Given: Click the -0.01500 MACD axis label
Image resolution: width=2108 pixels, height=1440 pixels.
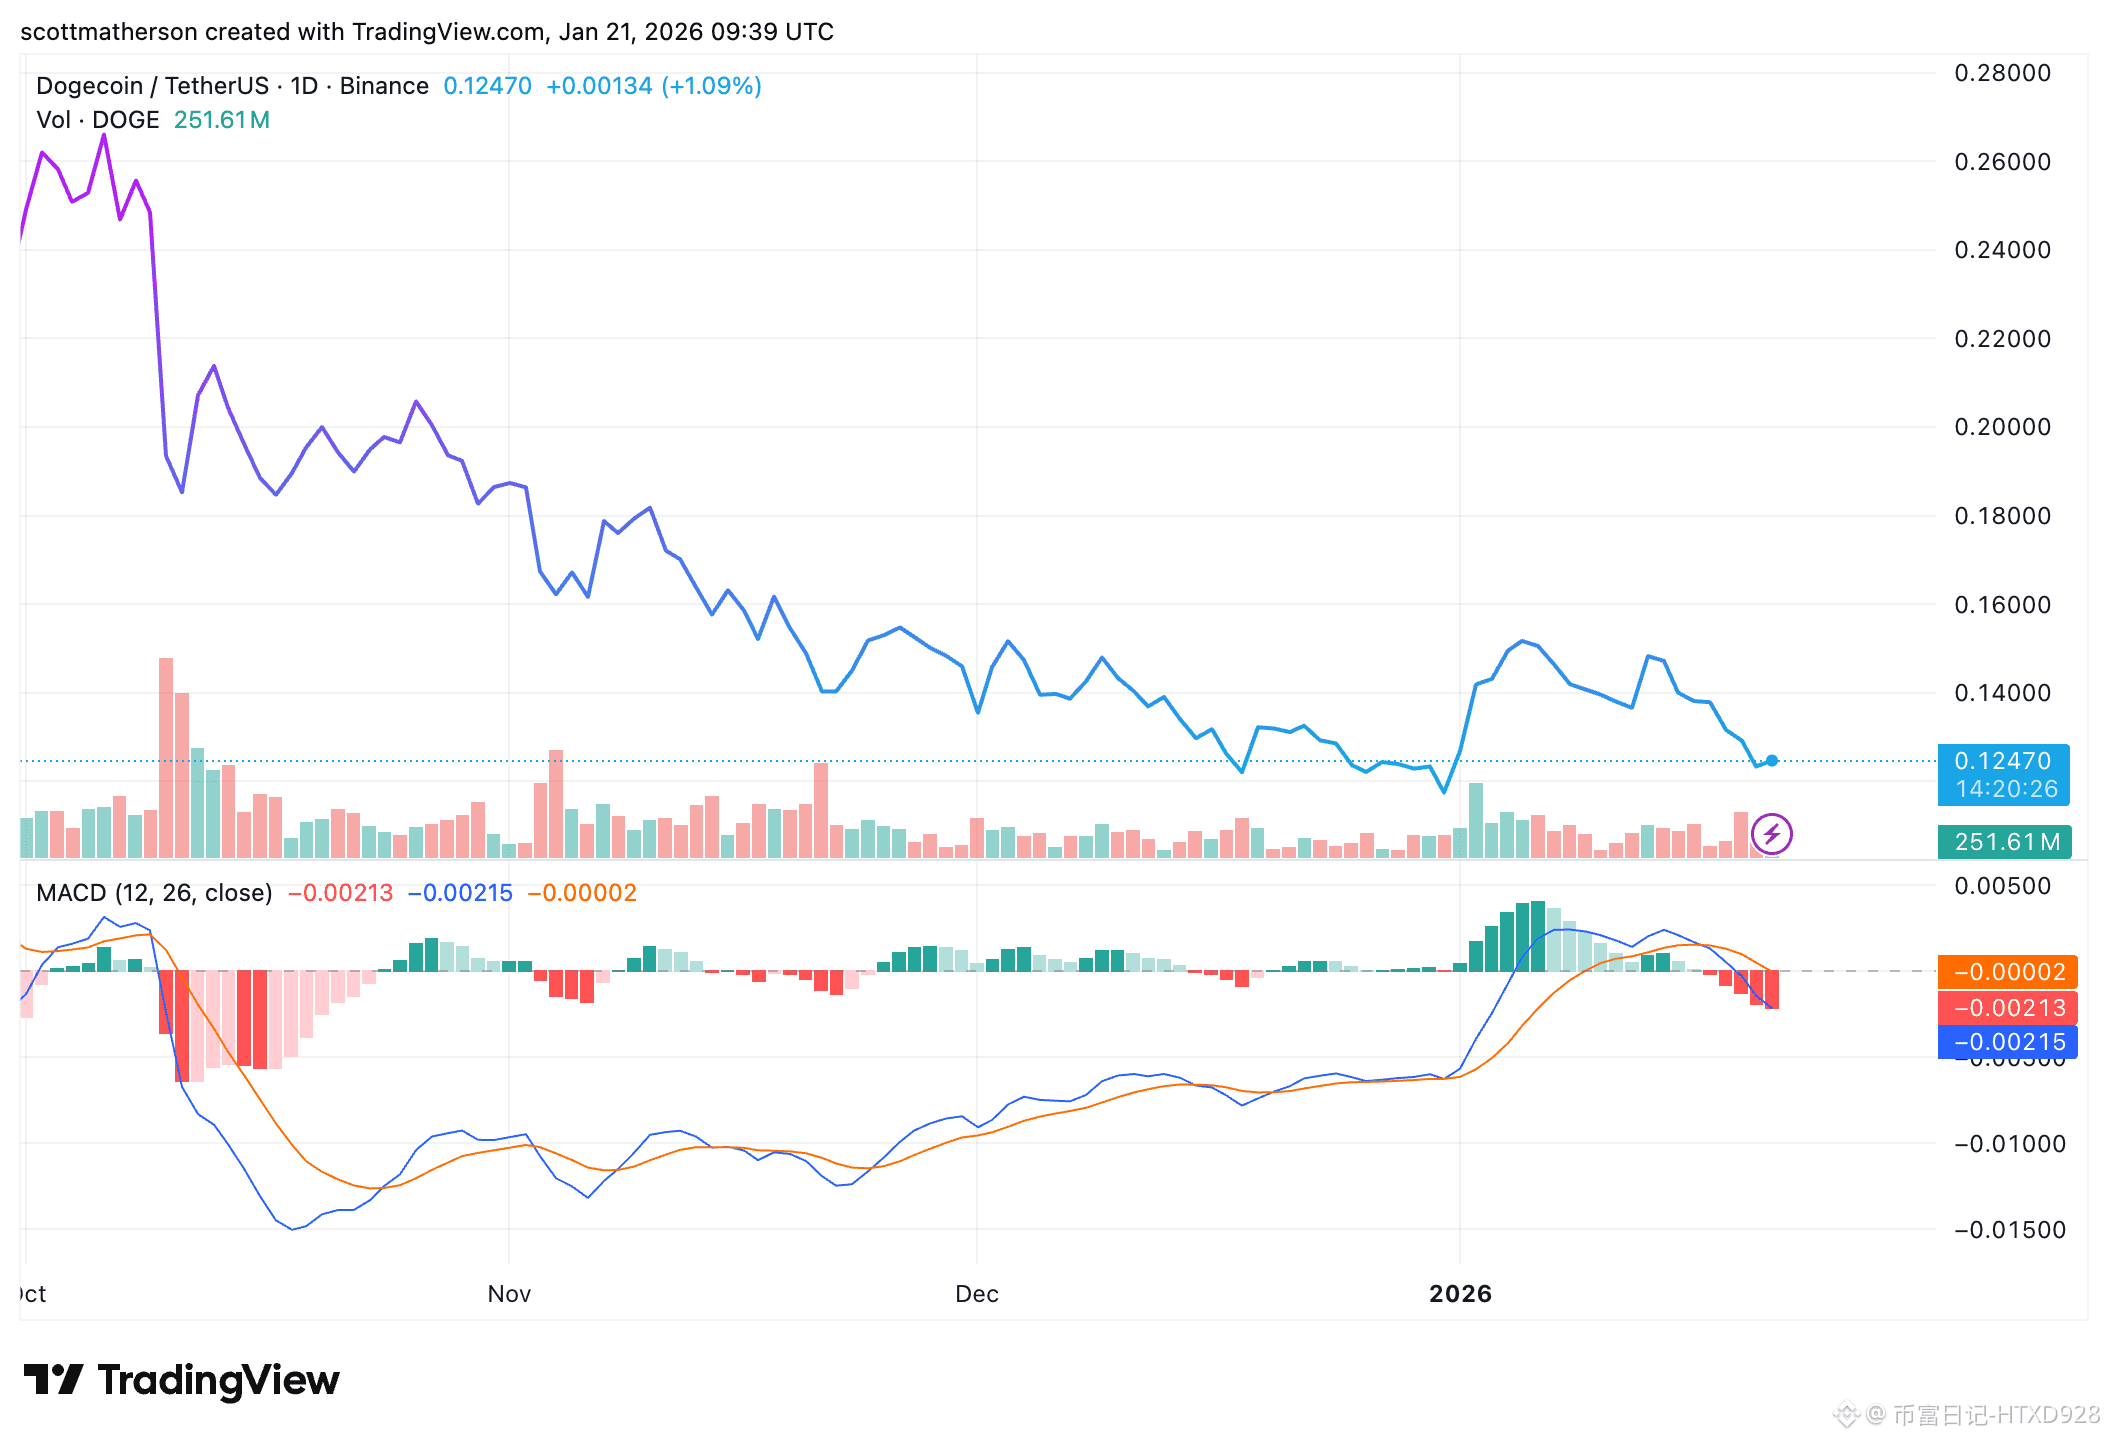Looking at the screenshot, I should click(2009, 1230).
